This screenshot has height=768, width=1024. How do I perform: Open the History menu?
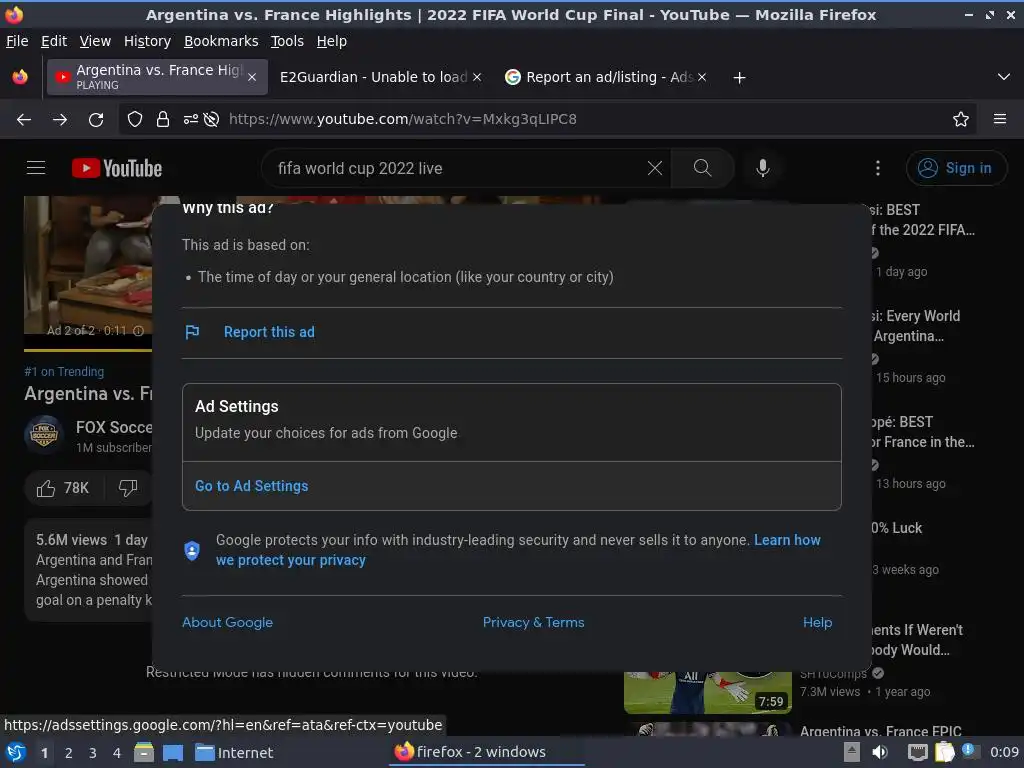point(147,41)
